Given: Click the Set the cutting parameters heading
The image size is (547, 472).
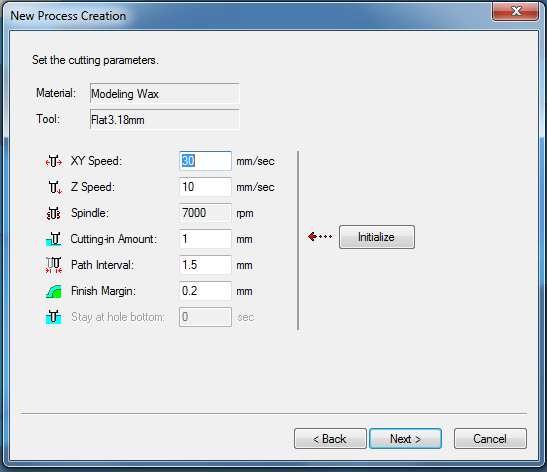Looking at the screenshot, I should click(x=95, y=60).
